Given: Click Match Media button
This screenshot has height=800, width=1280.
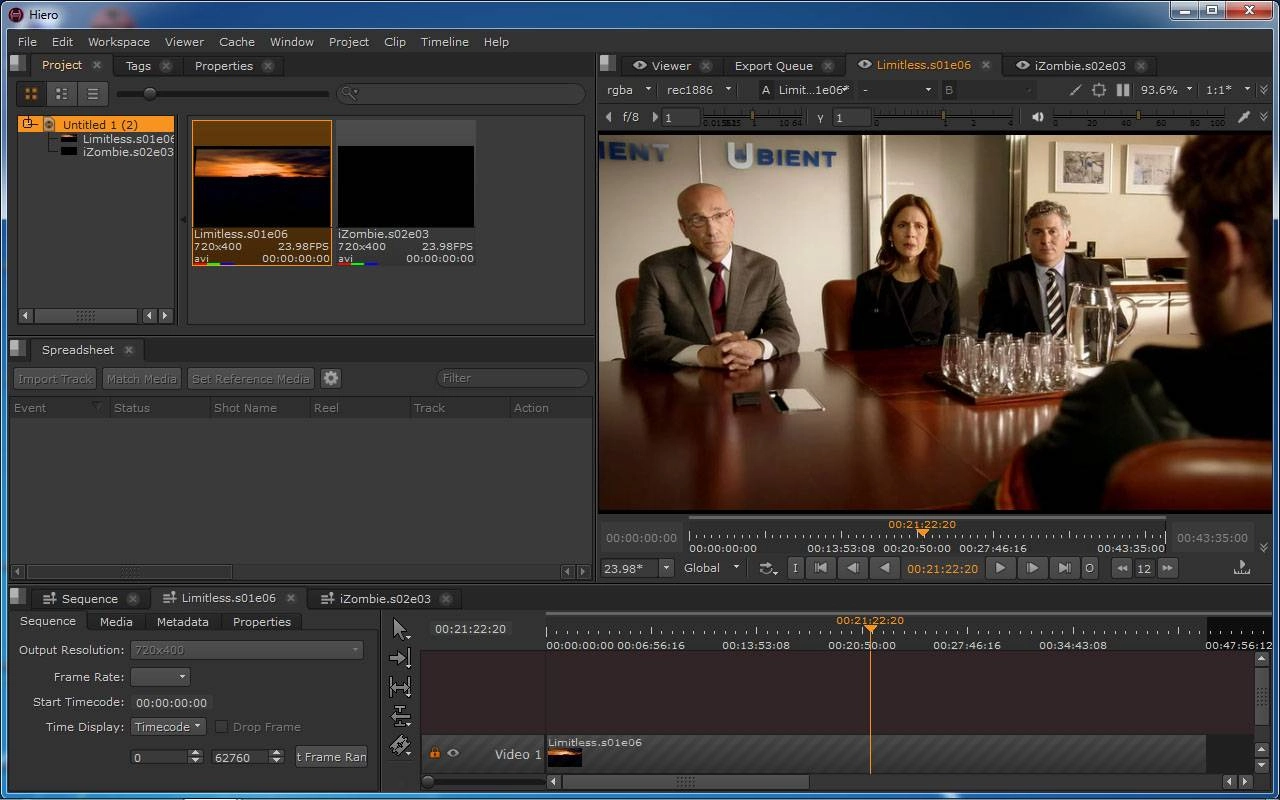Looking at the screenshot, I should click(x=141, y=379).
